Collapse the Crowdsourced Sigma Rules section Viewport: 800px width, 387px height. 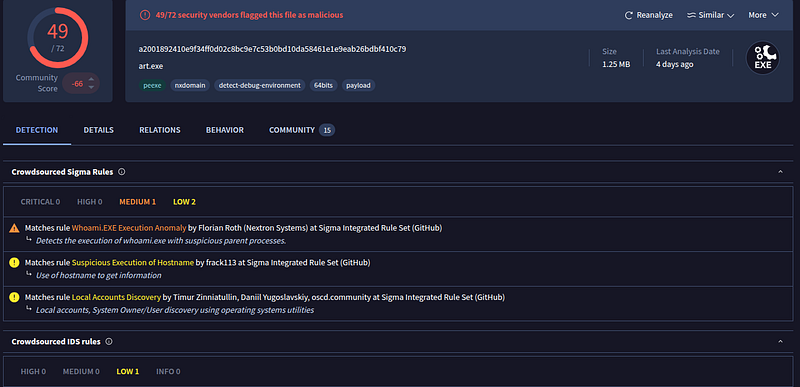(x=780, y=172)
